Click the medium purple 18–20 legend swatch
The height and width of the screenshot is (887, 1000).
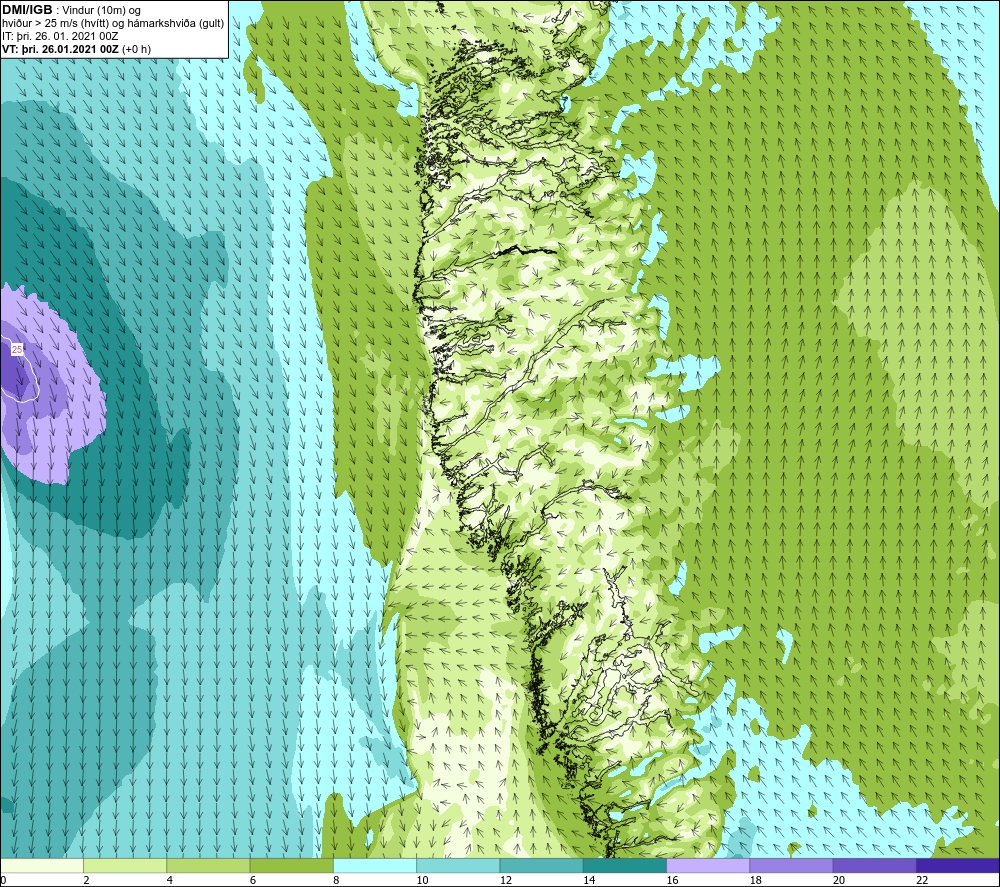pos(791,865)
